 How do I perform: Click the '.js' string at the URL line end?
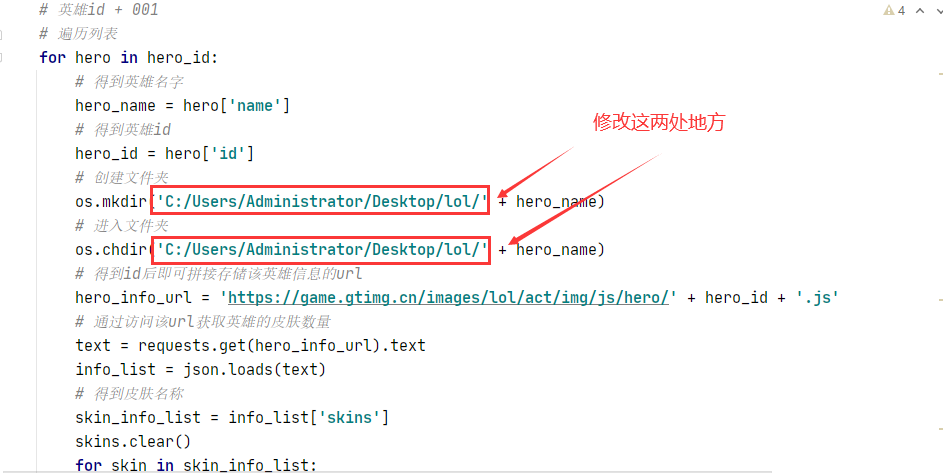817,297
